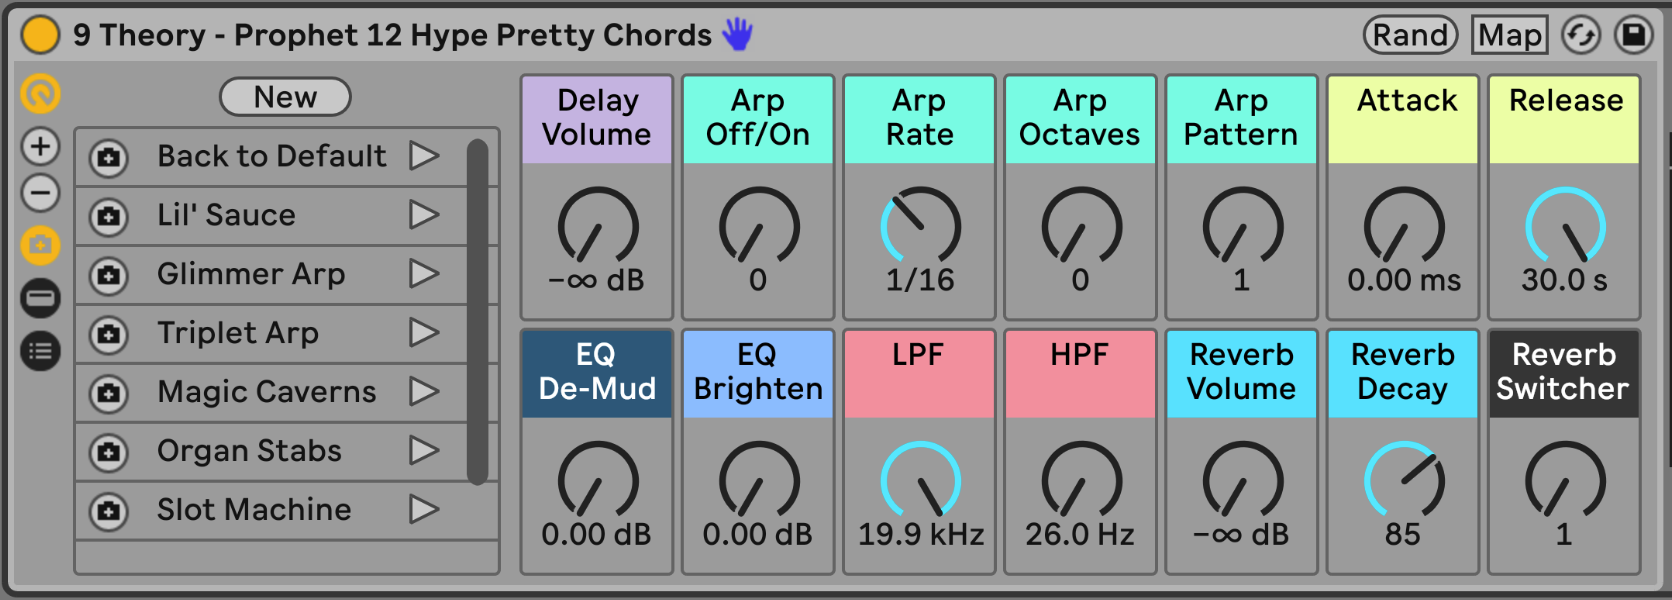
Task: Overwrite the Magic Caverns variation snapshot
Action: pos(108,393)
